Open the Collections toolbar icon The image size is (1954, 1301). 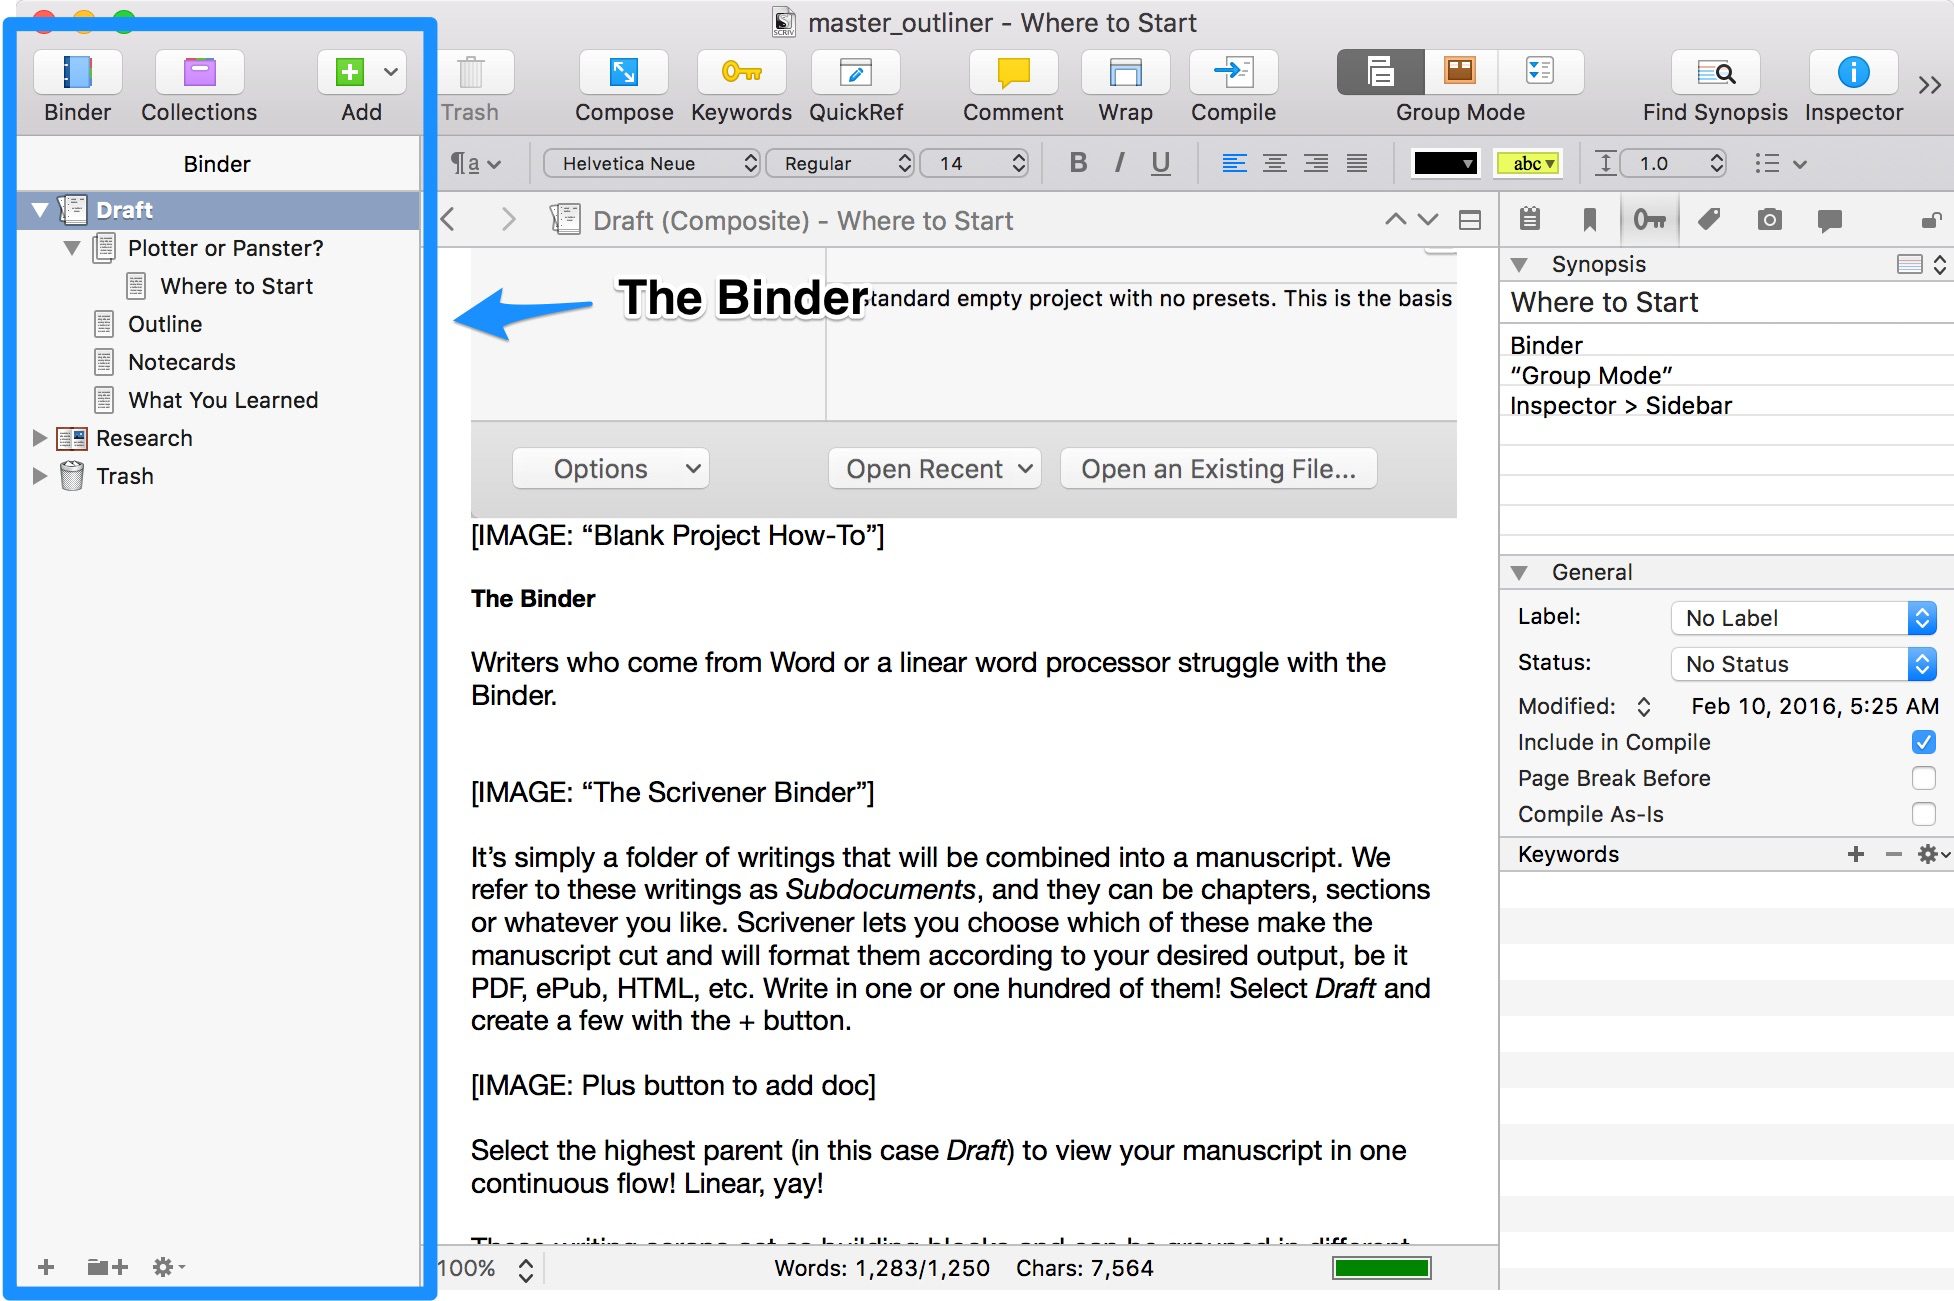pyautogui.click(x=199, y=73)
